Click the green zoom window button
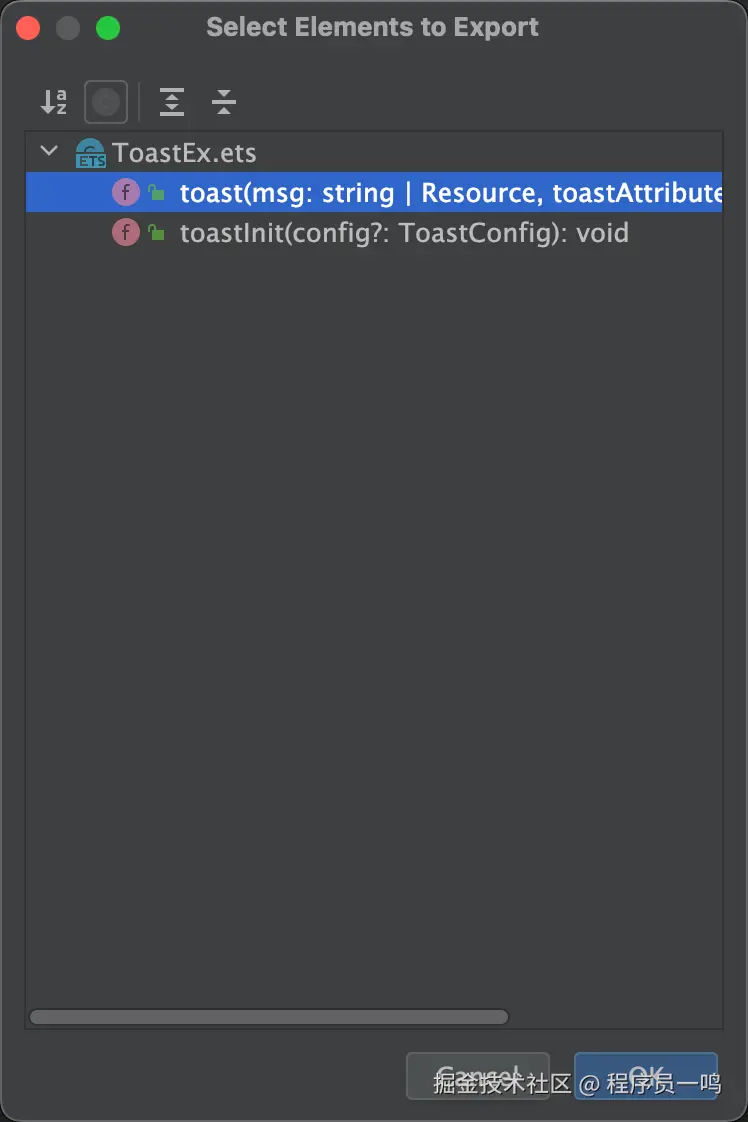The width and height of the screenshot is (748, 1122). (108, 28)
